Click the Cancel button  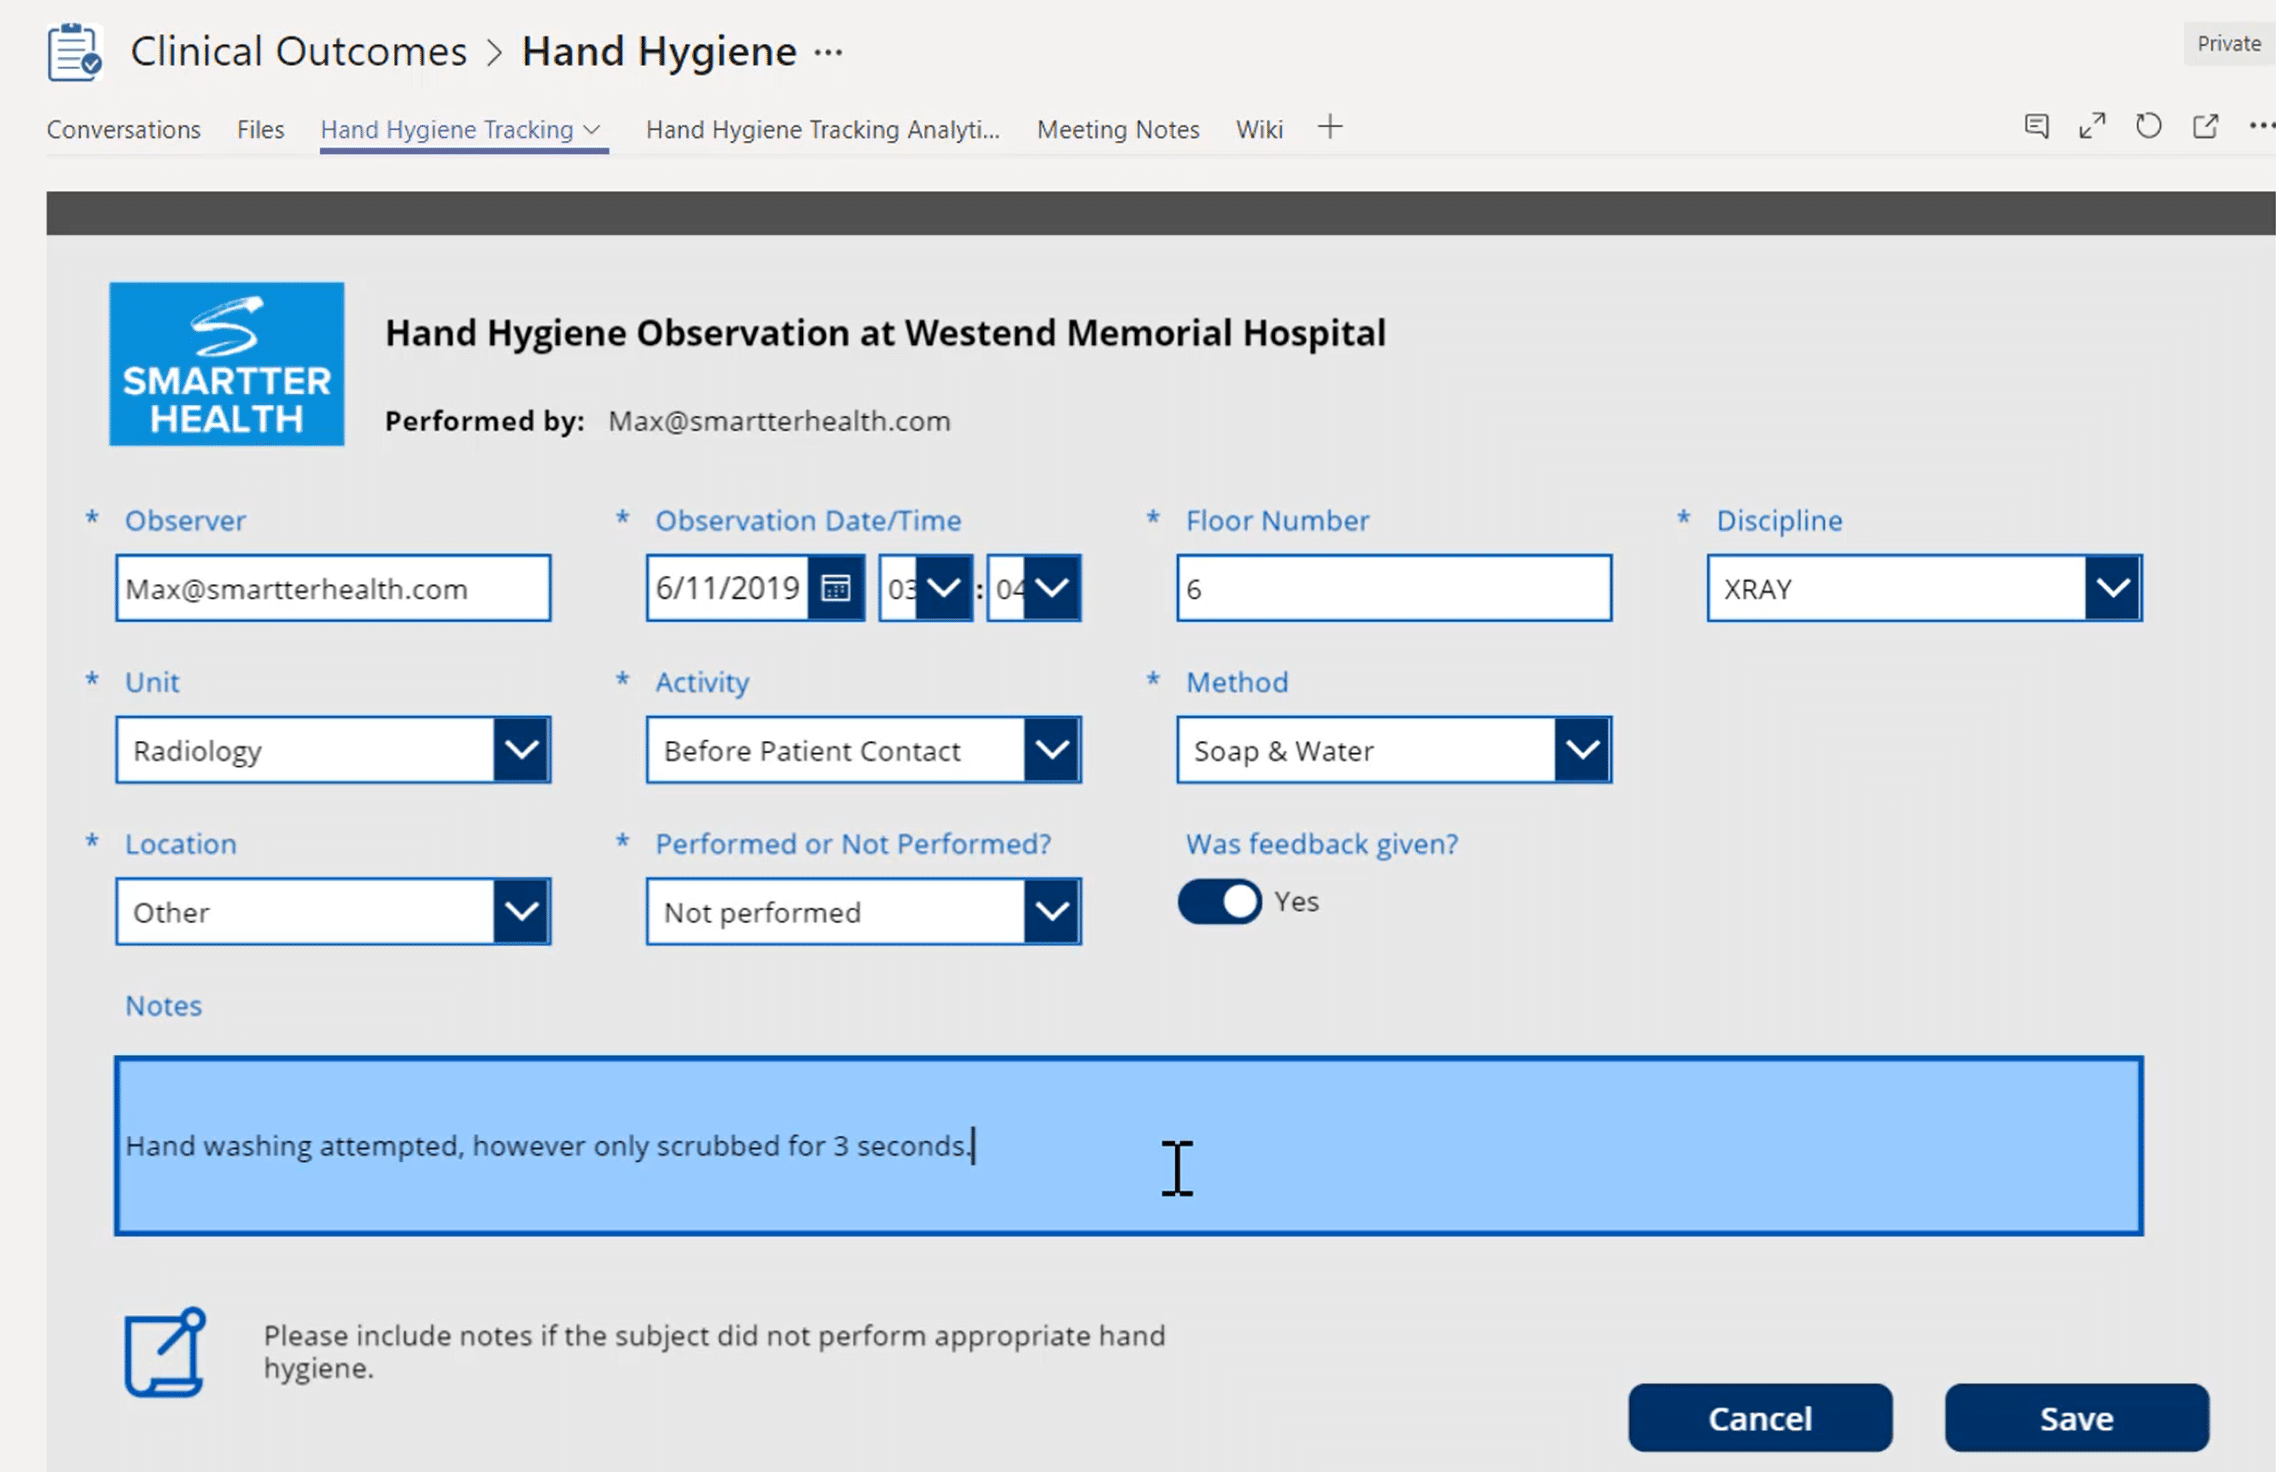coord(1759,1418)
